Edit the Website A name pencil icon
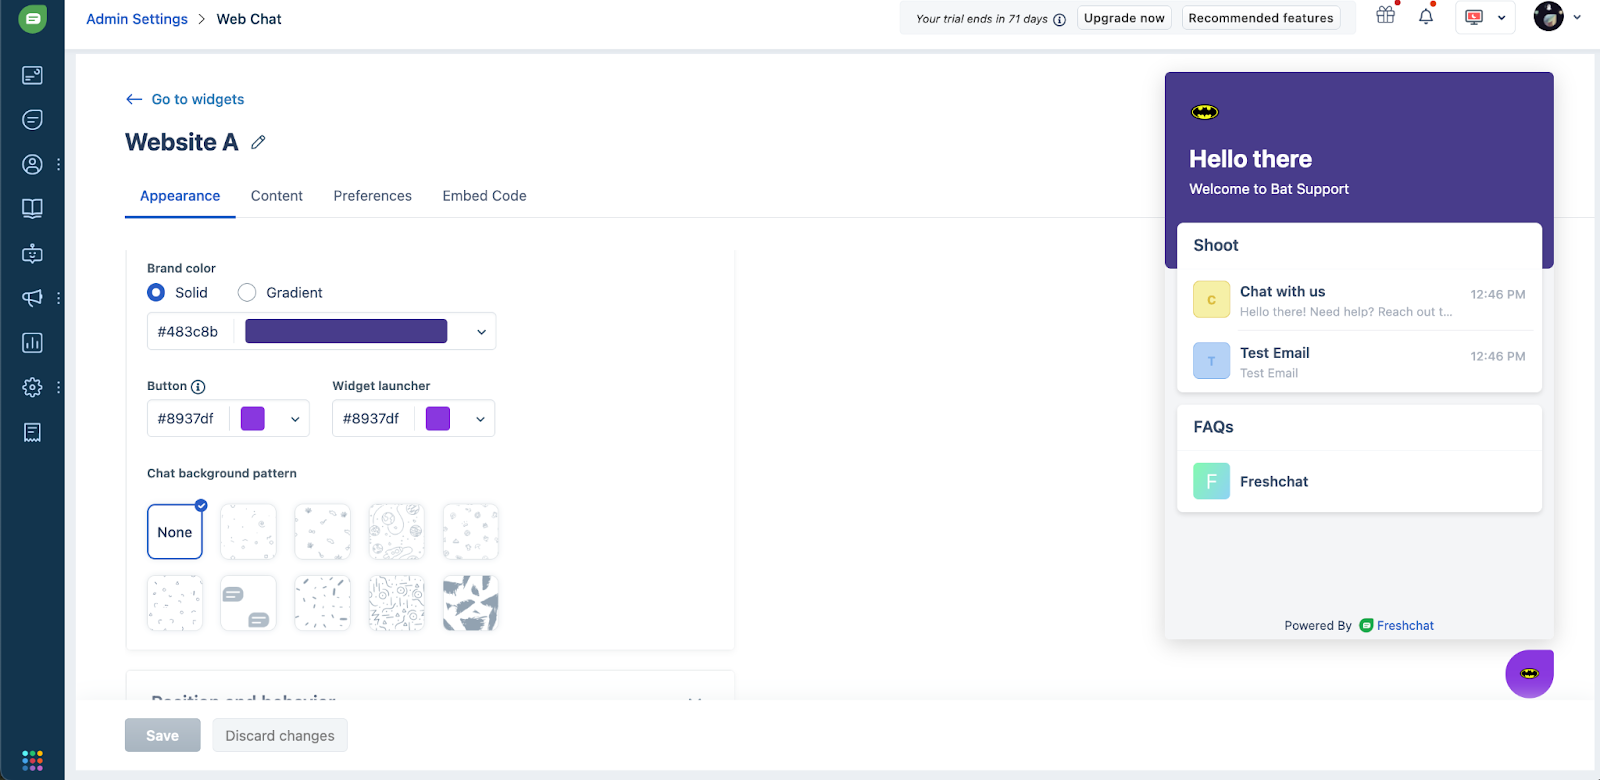This screenshot has height=780, width=1600. click(x=258, y=142)
